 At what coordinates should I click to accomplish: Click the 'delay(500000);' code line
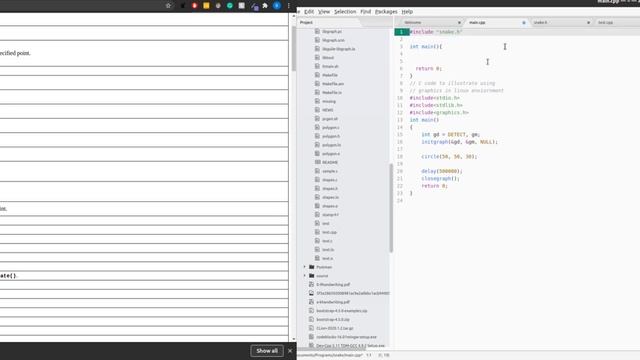coord(442,171)
